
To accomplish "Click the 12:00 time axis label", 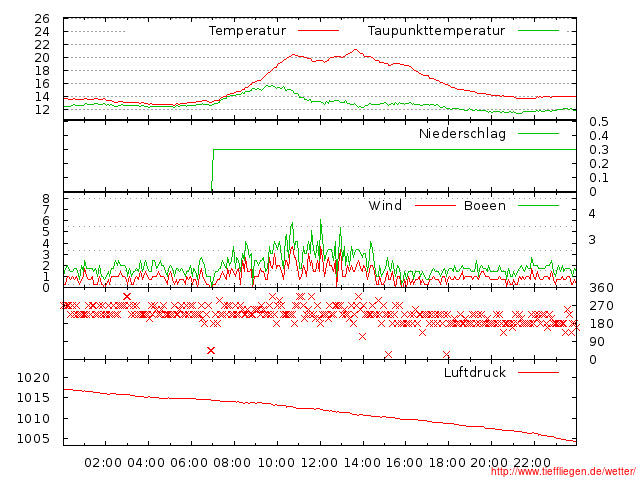I will [x=319, y=463].
